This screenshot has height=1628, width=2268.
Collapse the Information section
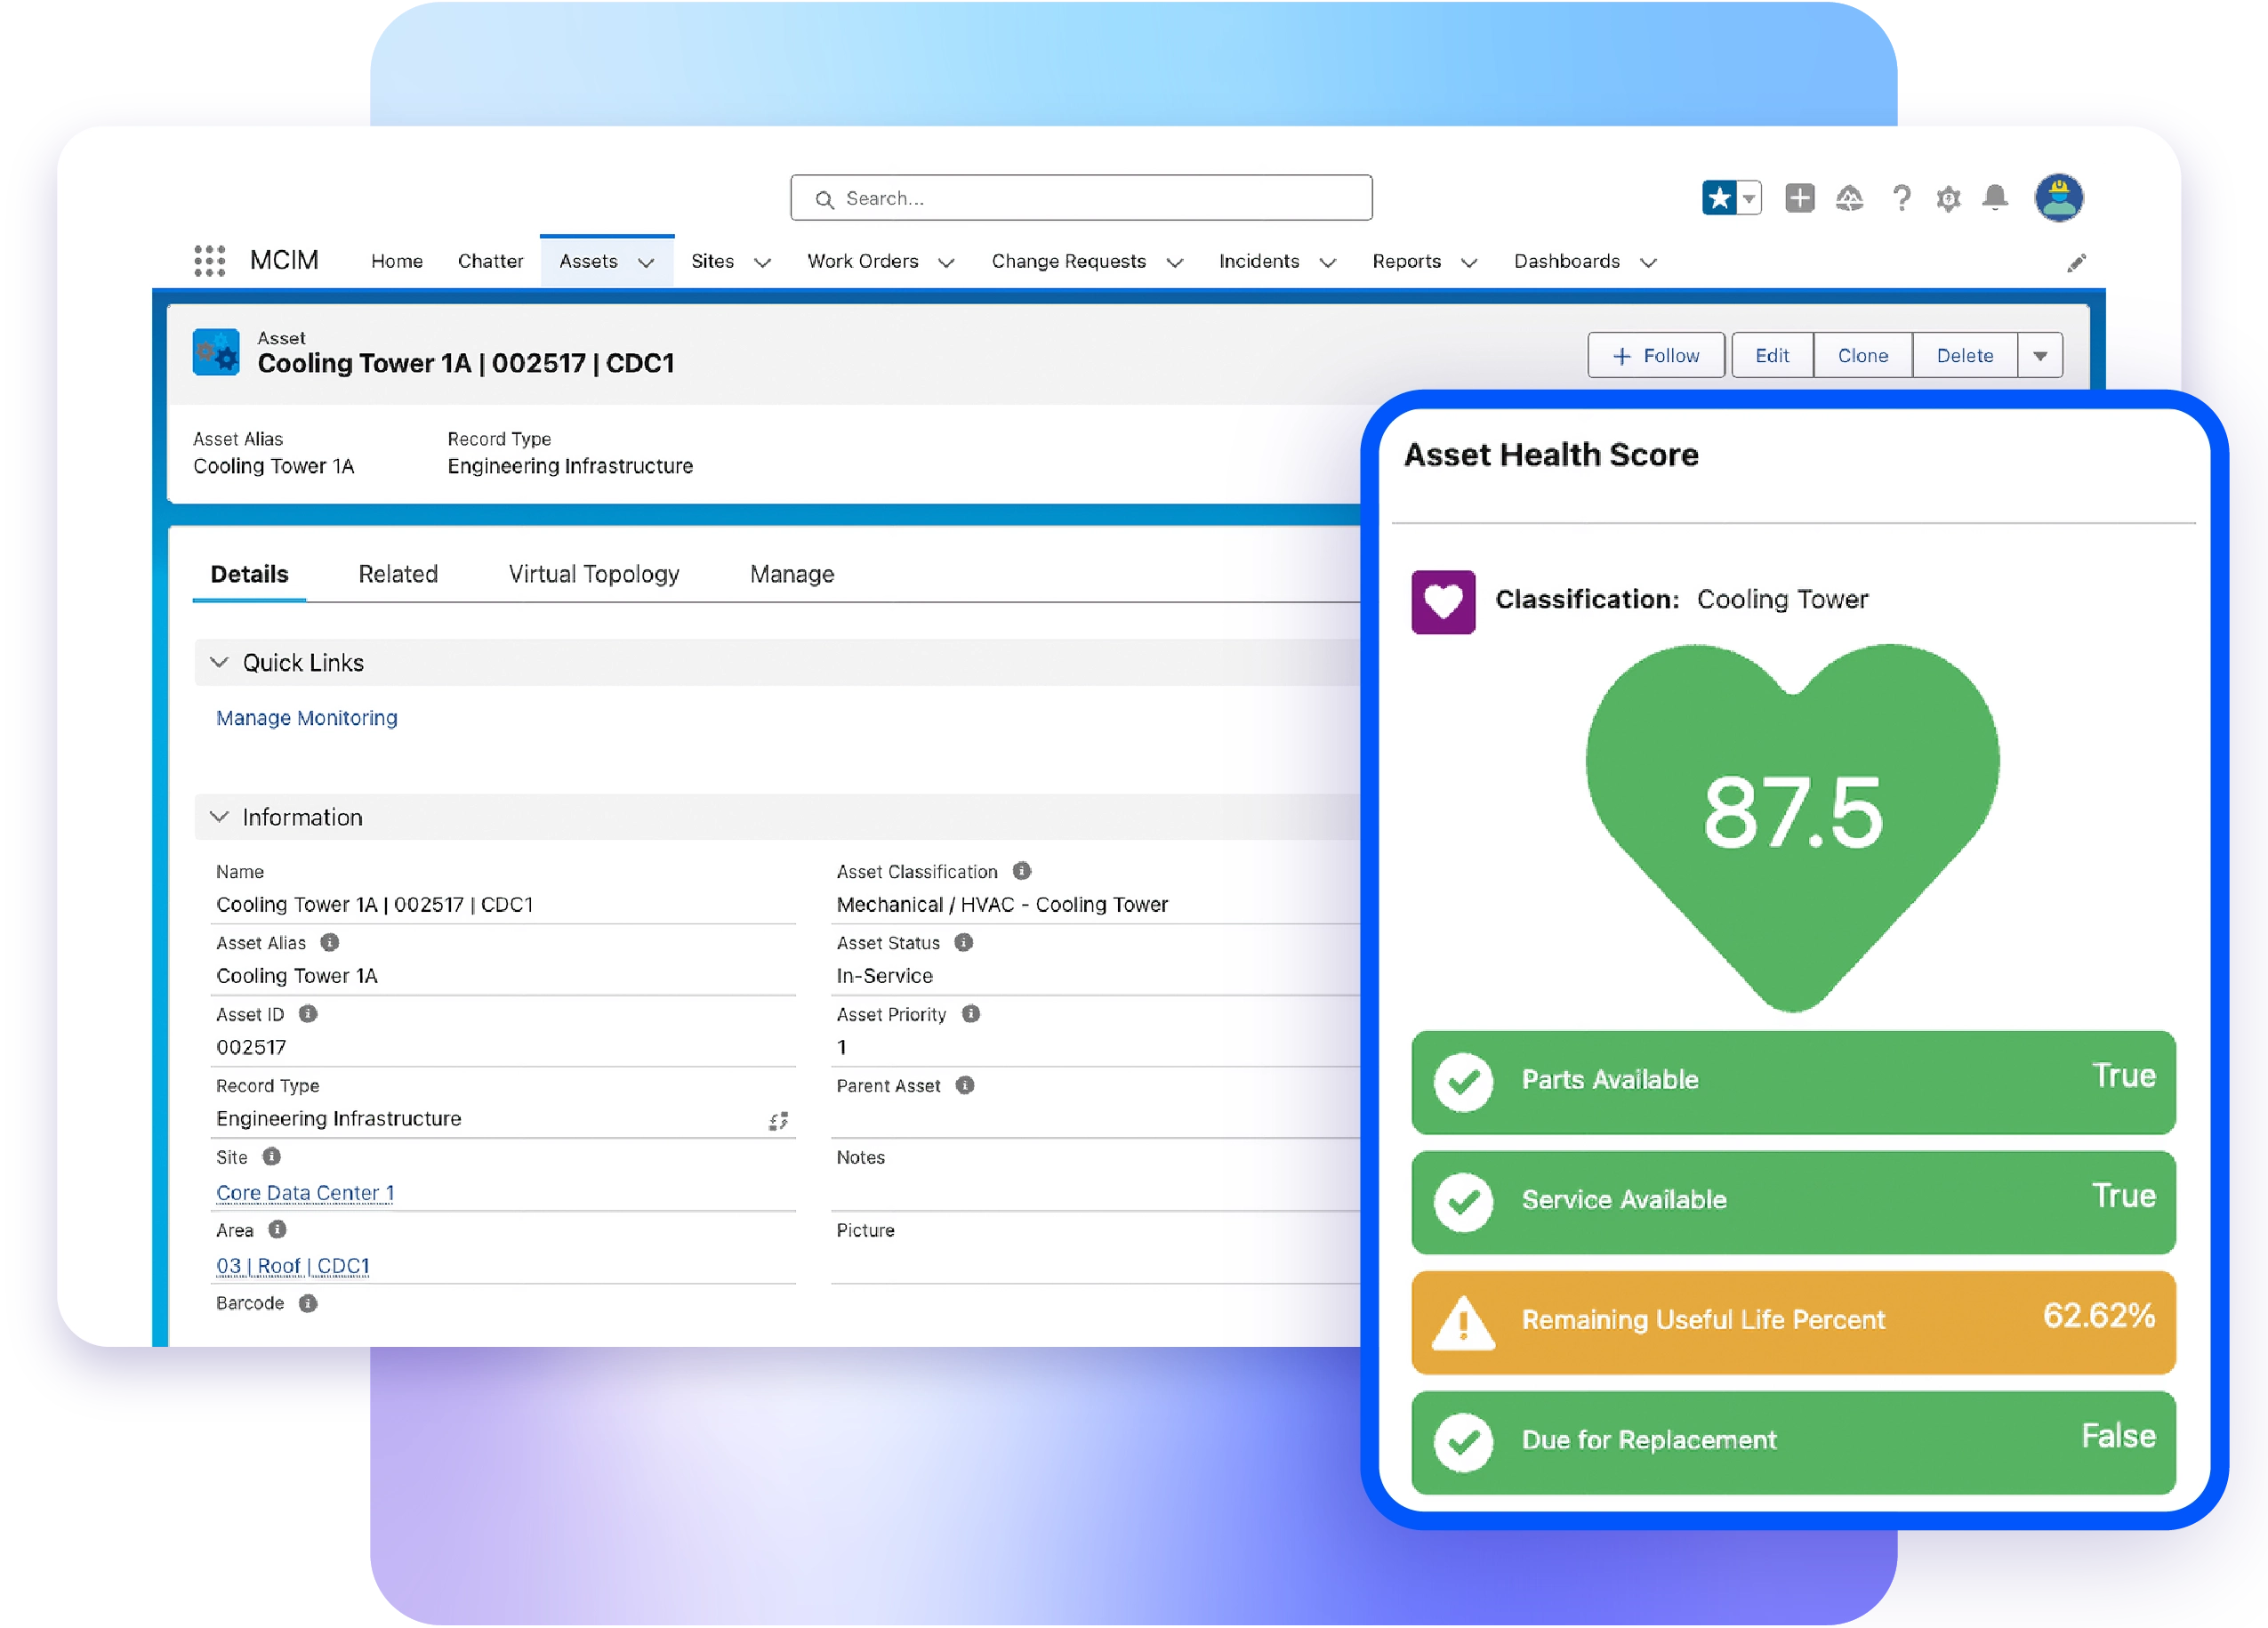220,817
